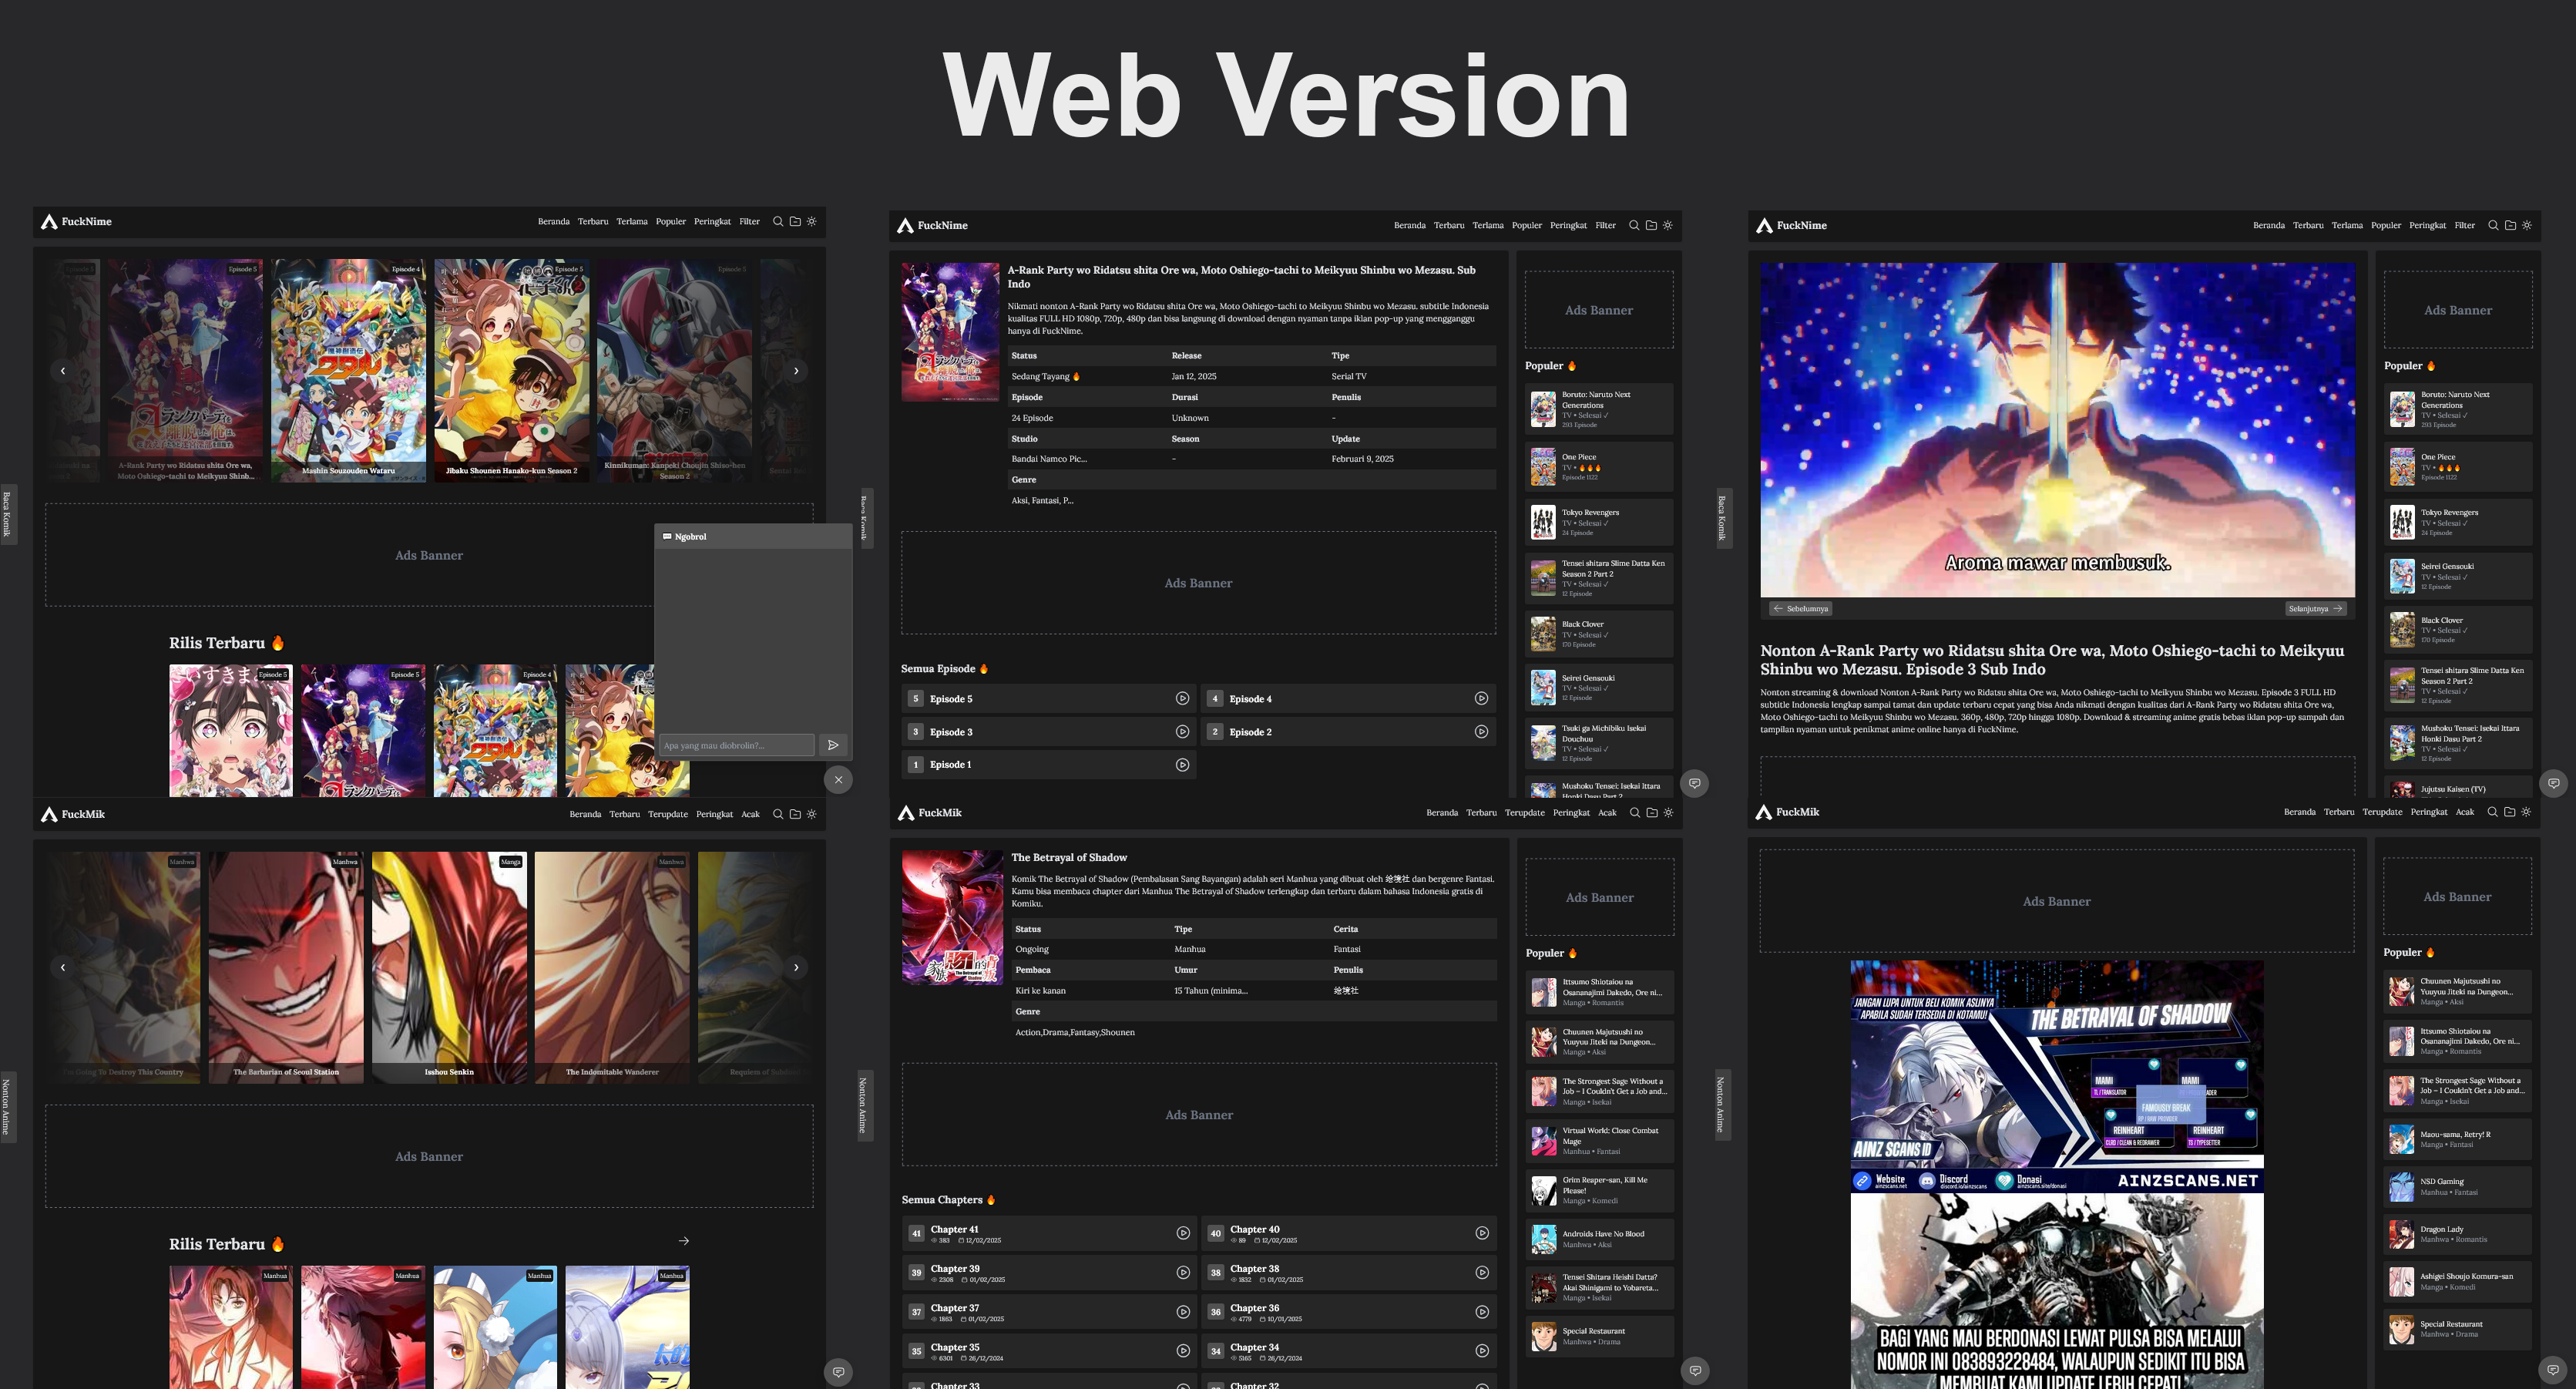Open Black Clover in FuckNime detail Populer list
The image size is (2576, 1389).
pyautogui.click(x=1599, y=634)
